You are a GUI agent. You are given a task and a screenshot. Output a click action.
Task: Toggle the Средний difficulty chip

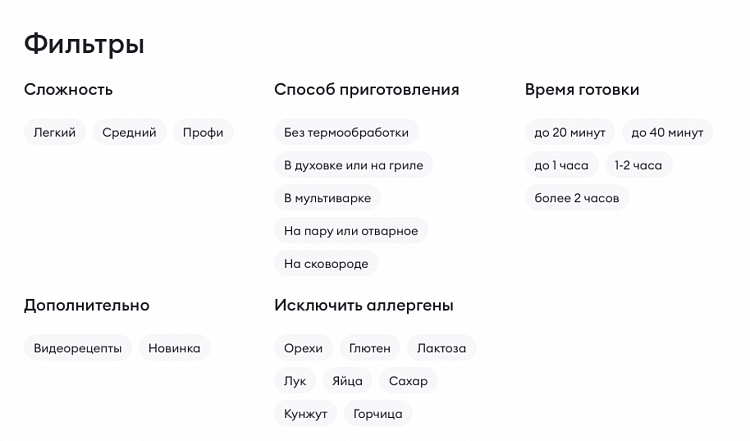pos(129,132)
